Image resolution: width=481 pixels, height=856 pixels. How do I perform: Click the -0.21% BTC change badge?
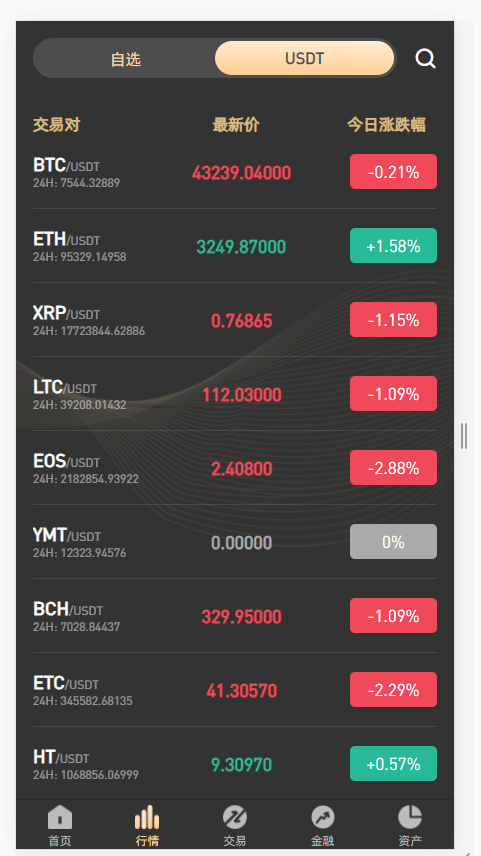(x=393, y=172)
